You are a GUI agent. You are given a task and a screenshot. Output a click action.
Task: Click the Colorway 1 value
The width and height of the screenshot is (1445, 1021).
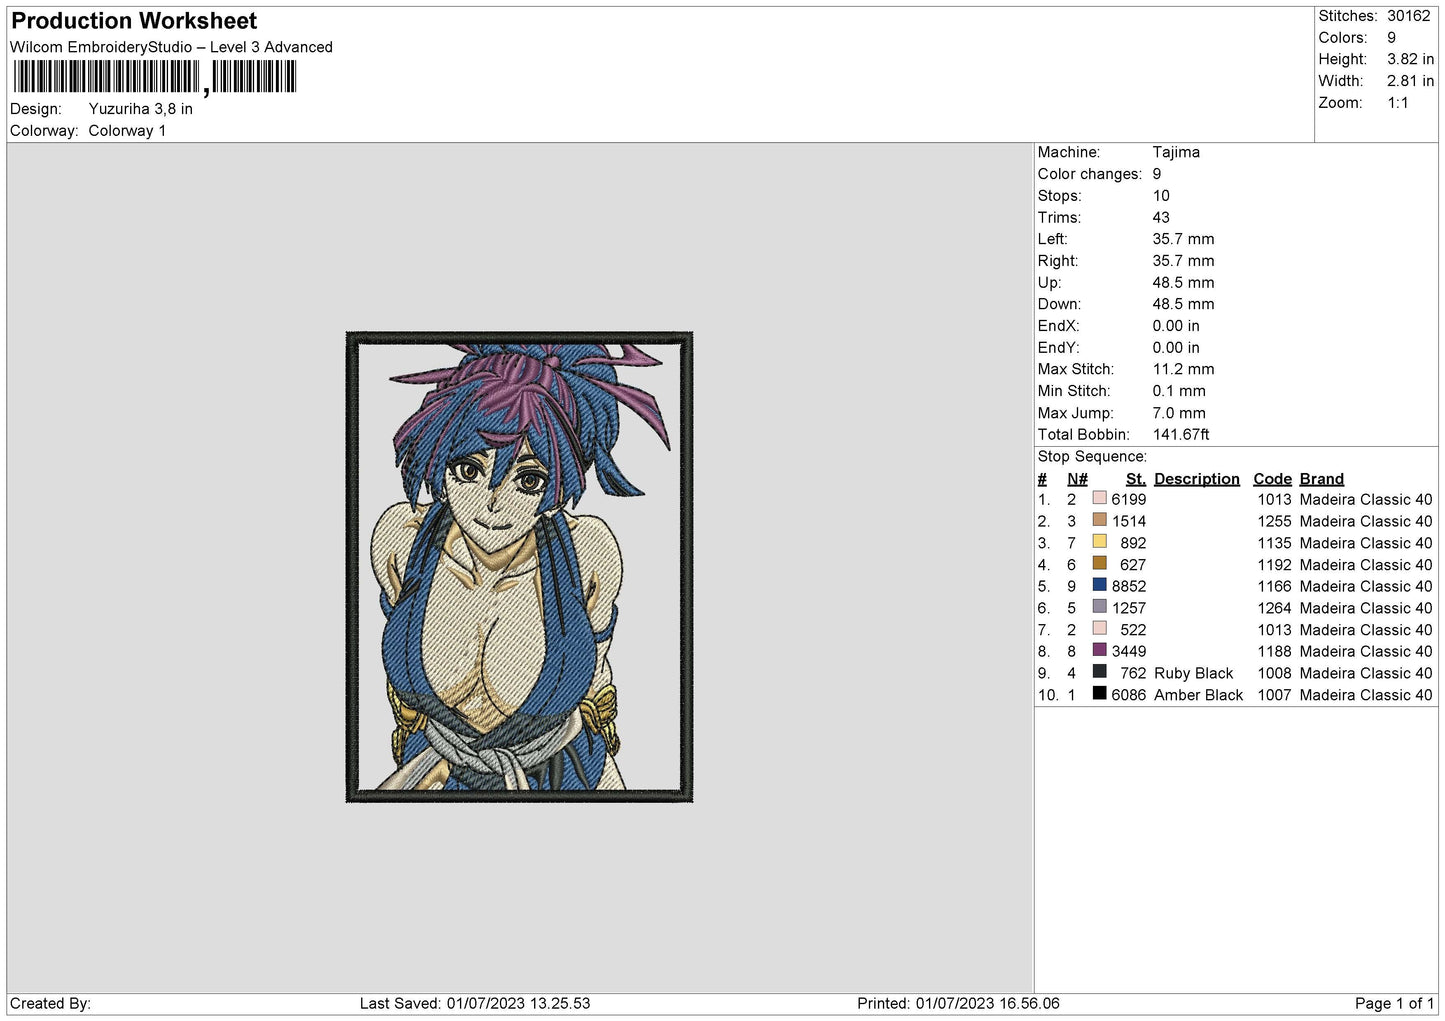tap(127, 131)
